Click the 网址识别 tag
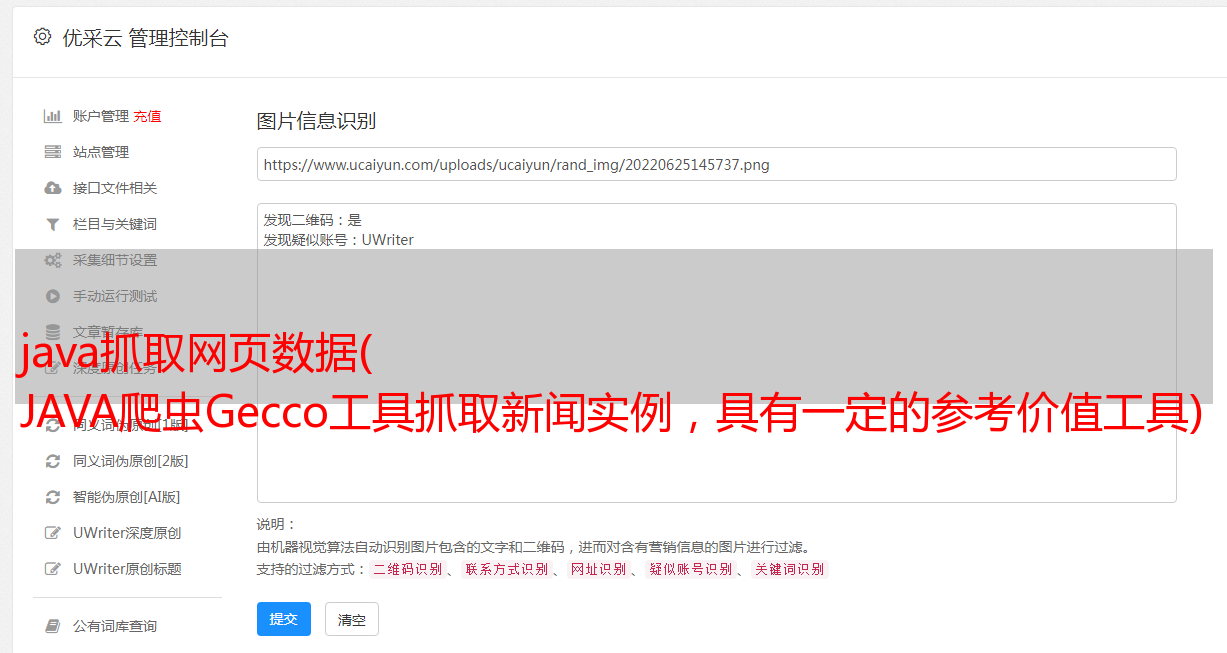 (x=598, y=569)
